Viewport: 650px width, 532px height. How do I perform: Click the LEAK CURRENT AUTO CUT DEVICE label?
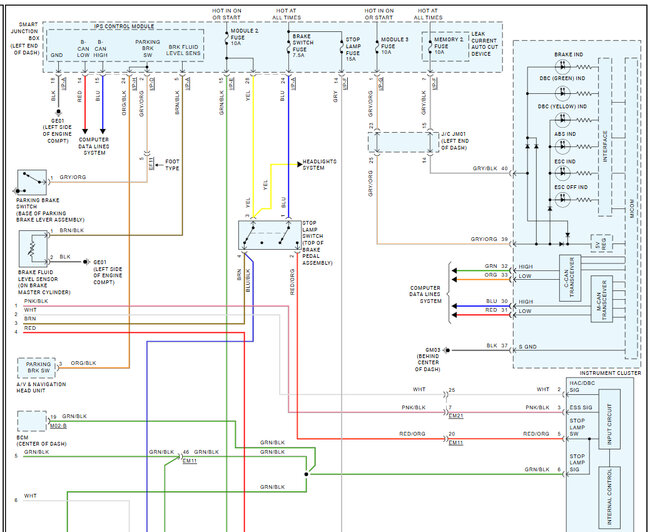484,44
